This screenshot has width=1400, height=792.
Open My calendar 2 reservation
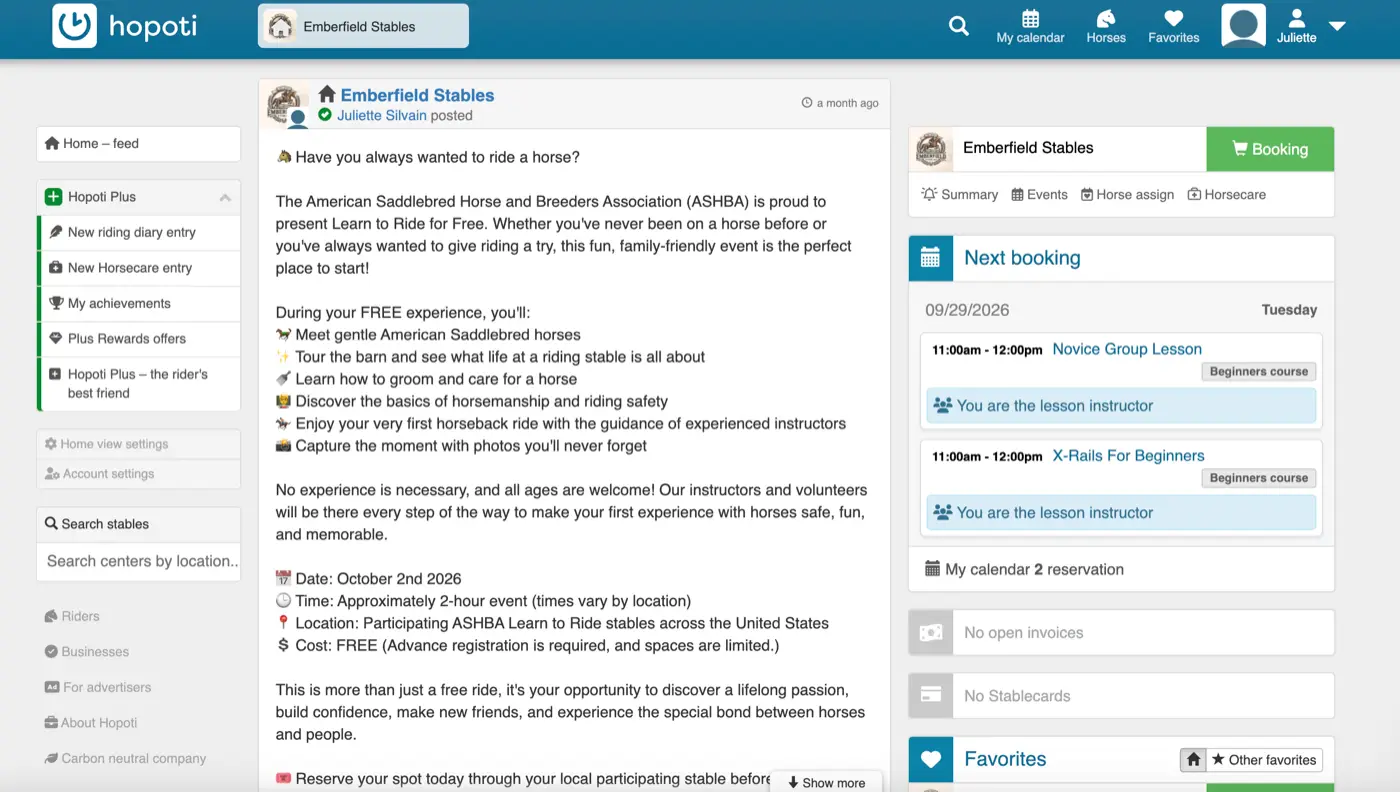pyautogui.click(x=1025, y=570)
